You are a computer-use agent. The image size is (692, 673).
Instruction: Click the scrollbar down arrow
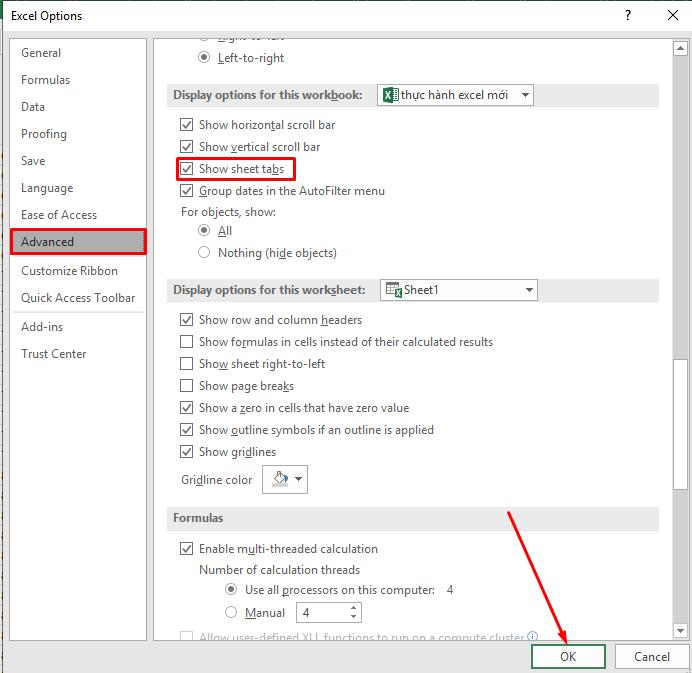[680, 631]
